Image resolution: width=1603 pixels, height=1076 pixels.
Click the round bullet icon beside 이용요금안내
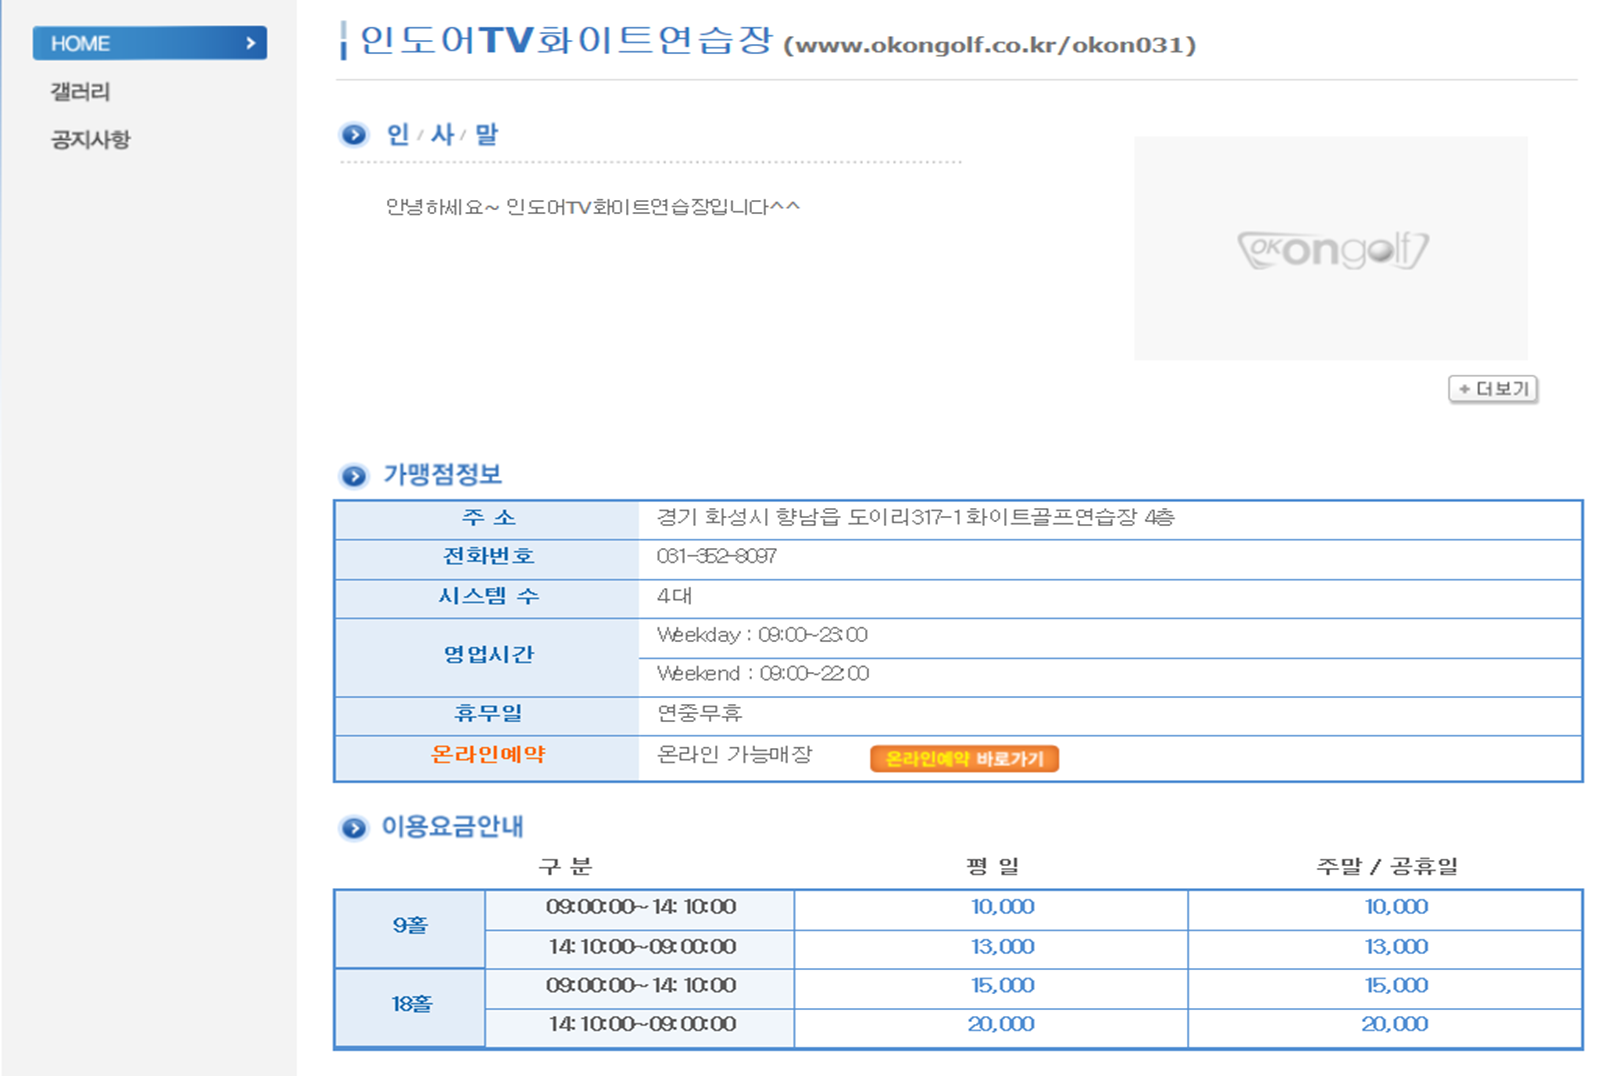point(354,828)
